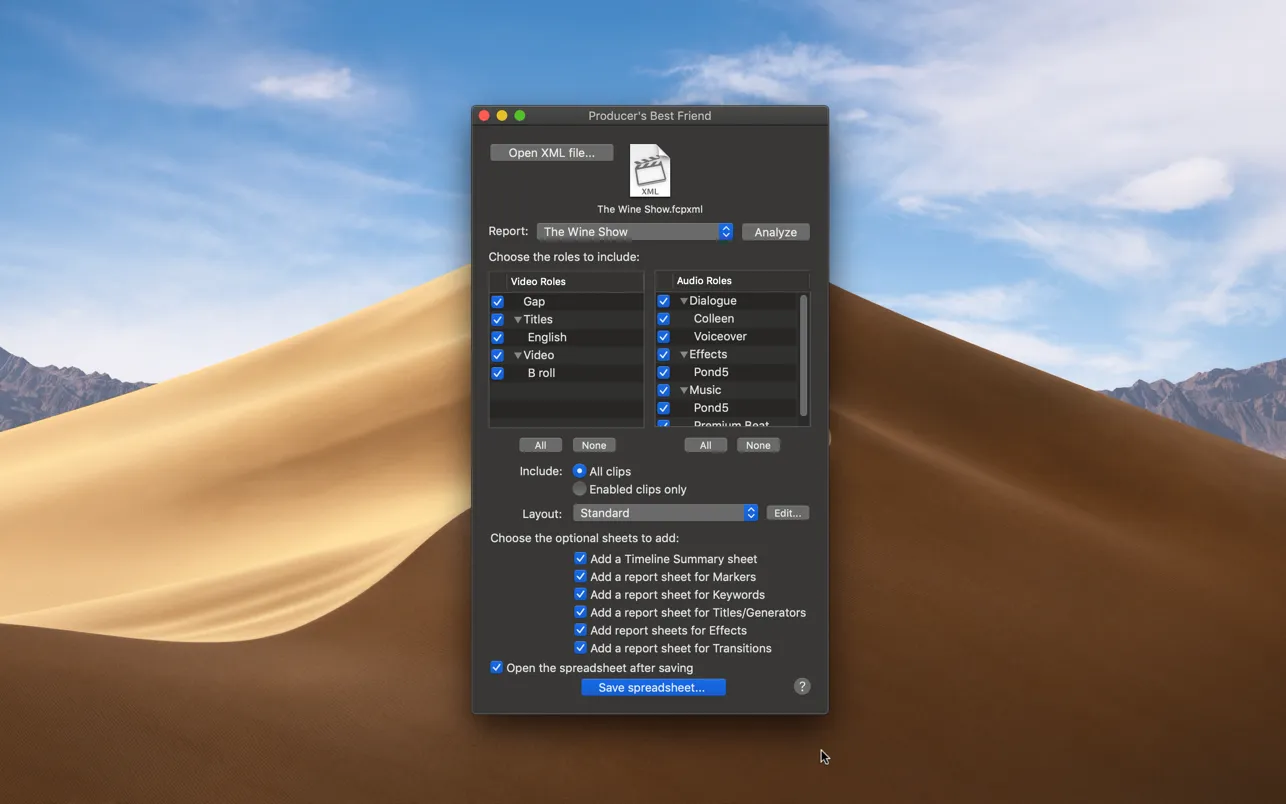Disable "Add report sheets for Effects"
The width and height of the screenshot is (1286, 804).
(580, 630)
